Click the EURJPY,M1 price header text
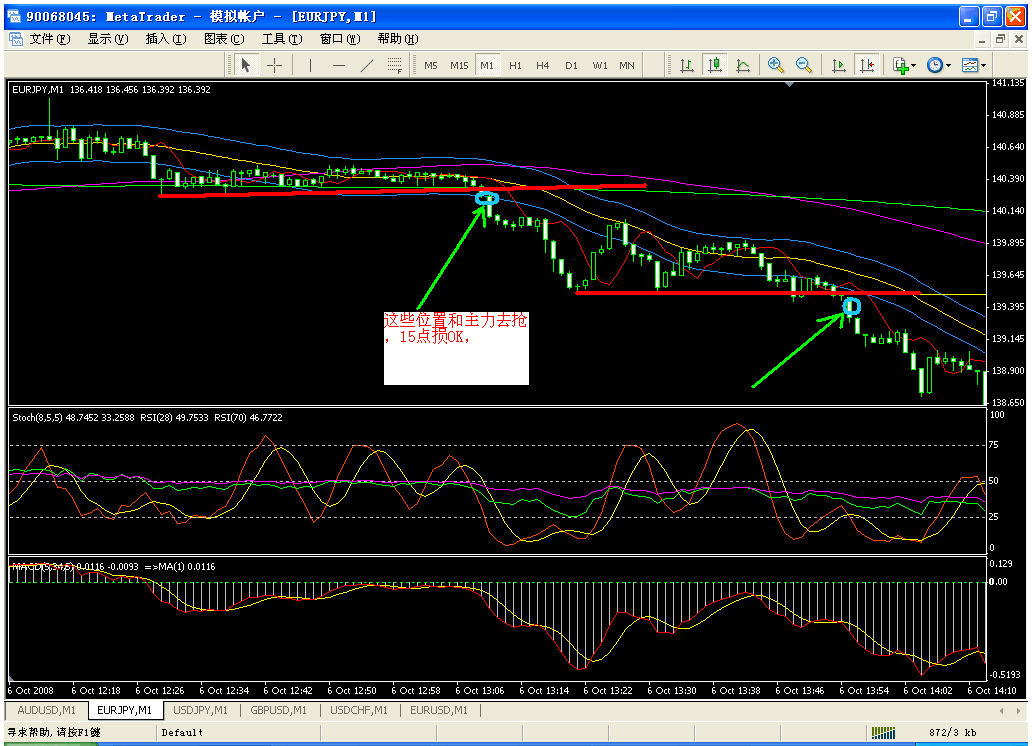1032x746 pixels. tap(111, 90)
